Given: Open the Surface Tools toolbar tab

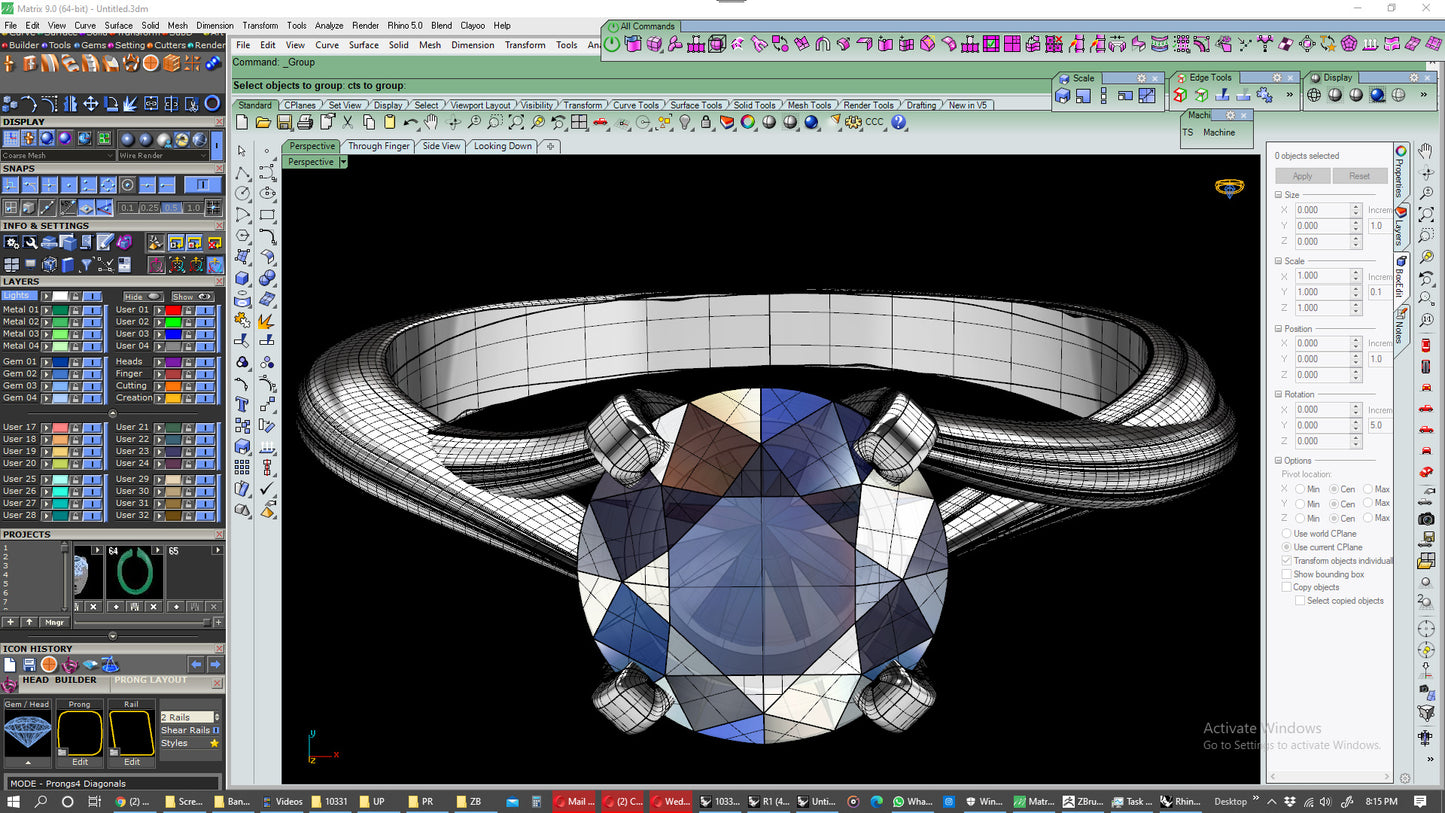Looking at the screenshot, I should [696, 105].
